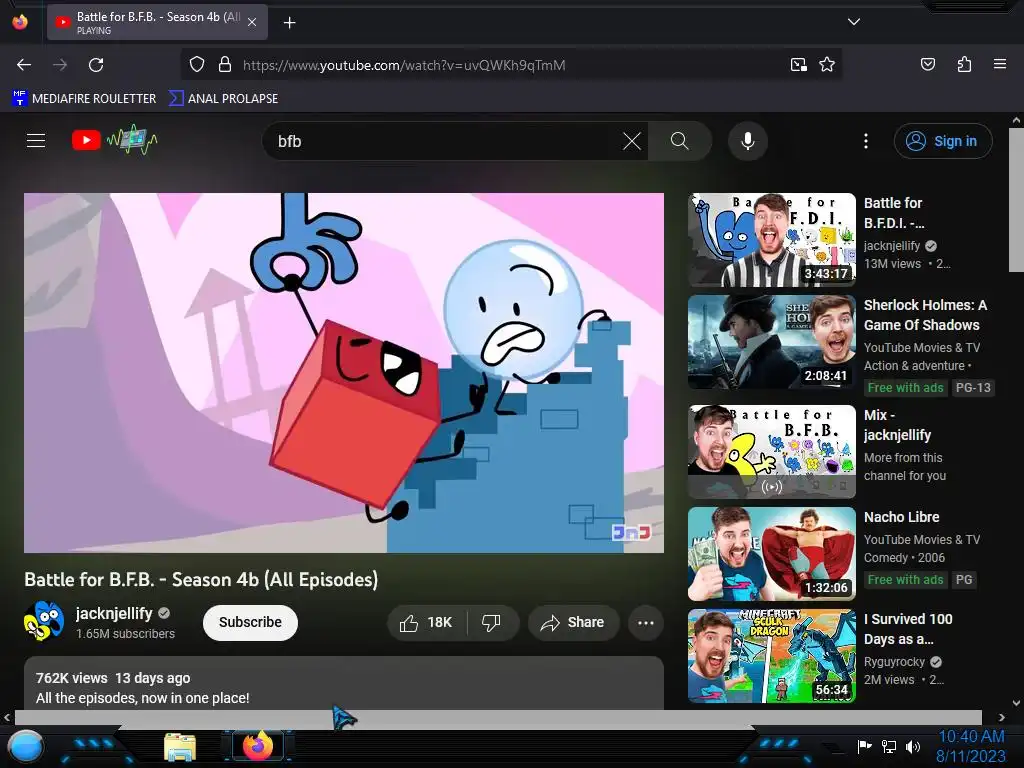This screenshot has height=768, width=1024.
Task: Share the video
Action: tap(571, 622)
